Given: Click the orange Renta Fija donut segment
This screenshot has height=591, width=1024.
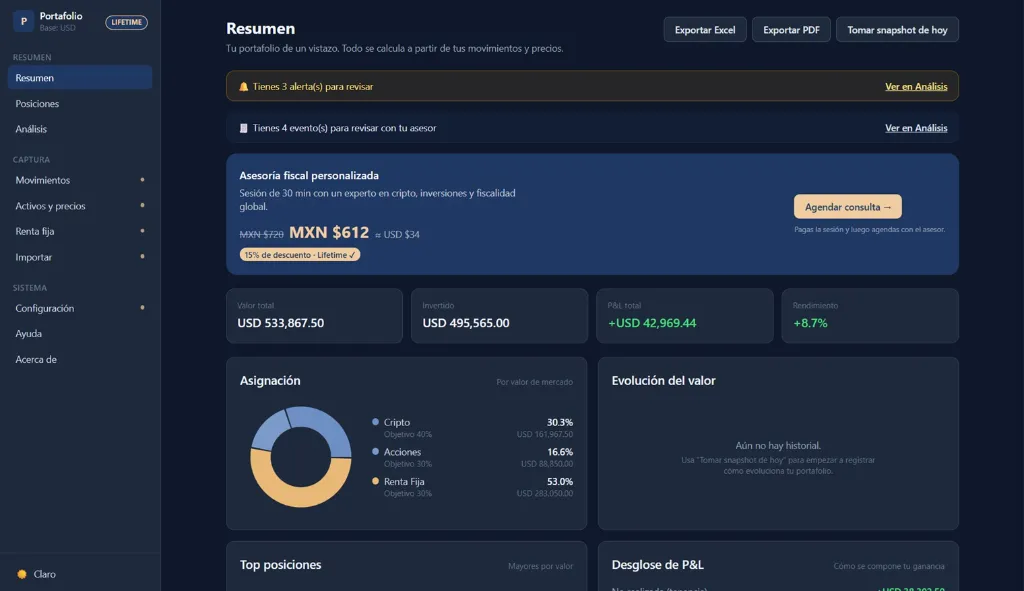Looking at the screenshot, I should coord(301,499).
